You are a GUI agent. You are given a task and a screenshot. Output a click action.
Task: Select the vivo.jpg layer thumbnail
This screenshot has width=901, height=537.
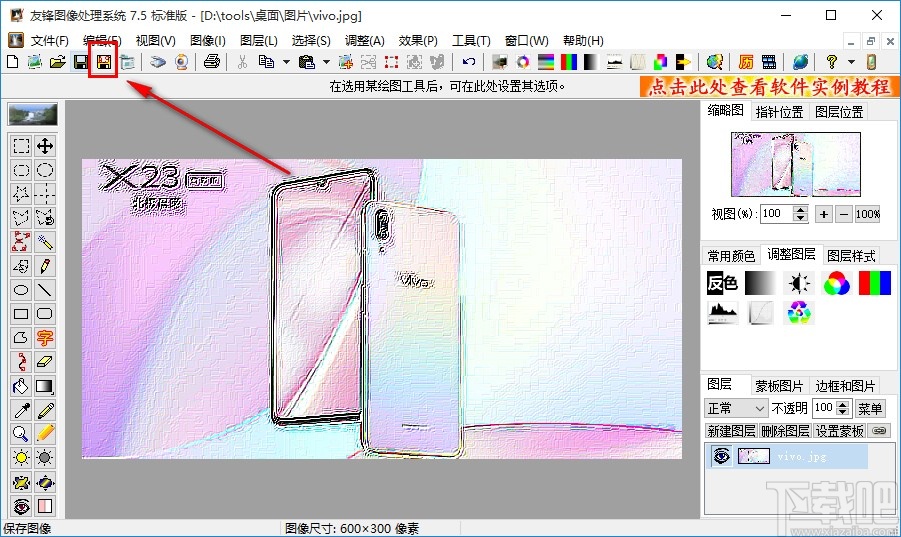point(753,456)
